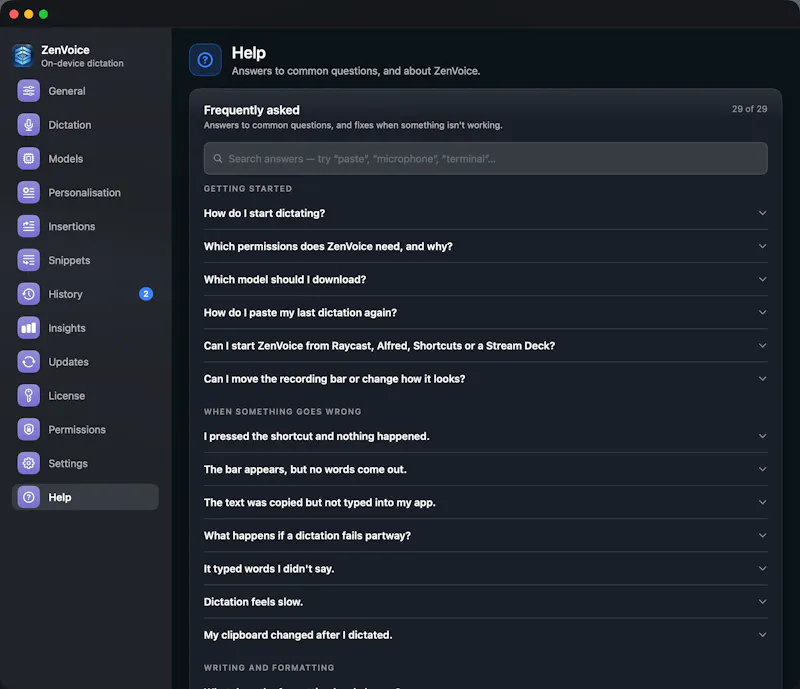
Task: Click the green maximize window button
Action: tap(43, 14)
